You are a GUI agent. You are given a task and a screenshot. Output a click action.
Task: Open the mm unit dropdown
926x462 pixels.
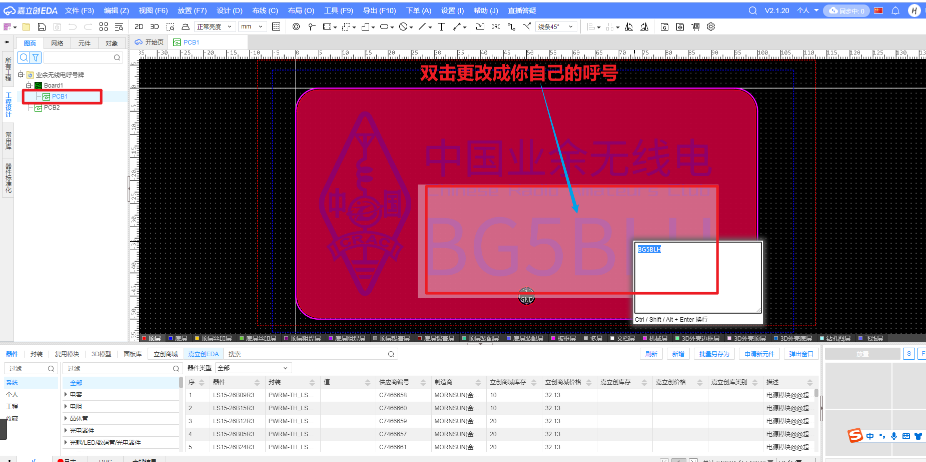[253, 27]
